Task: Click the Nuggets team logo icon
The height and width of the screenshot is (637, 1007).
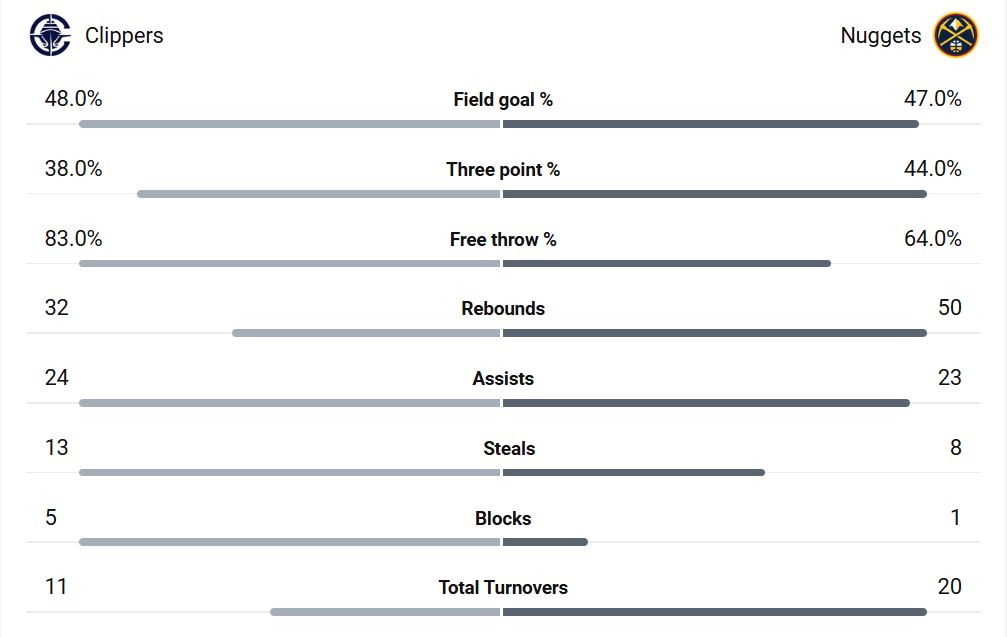Action: coord(955,35)
